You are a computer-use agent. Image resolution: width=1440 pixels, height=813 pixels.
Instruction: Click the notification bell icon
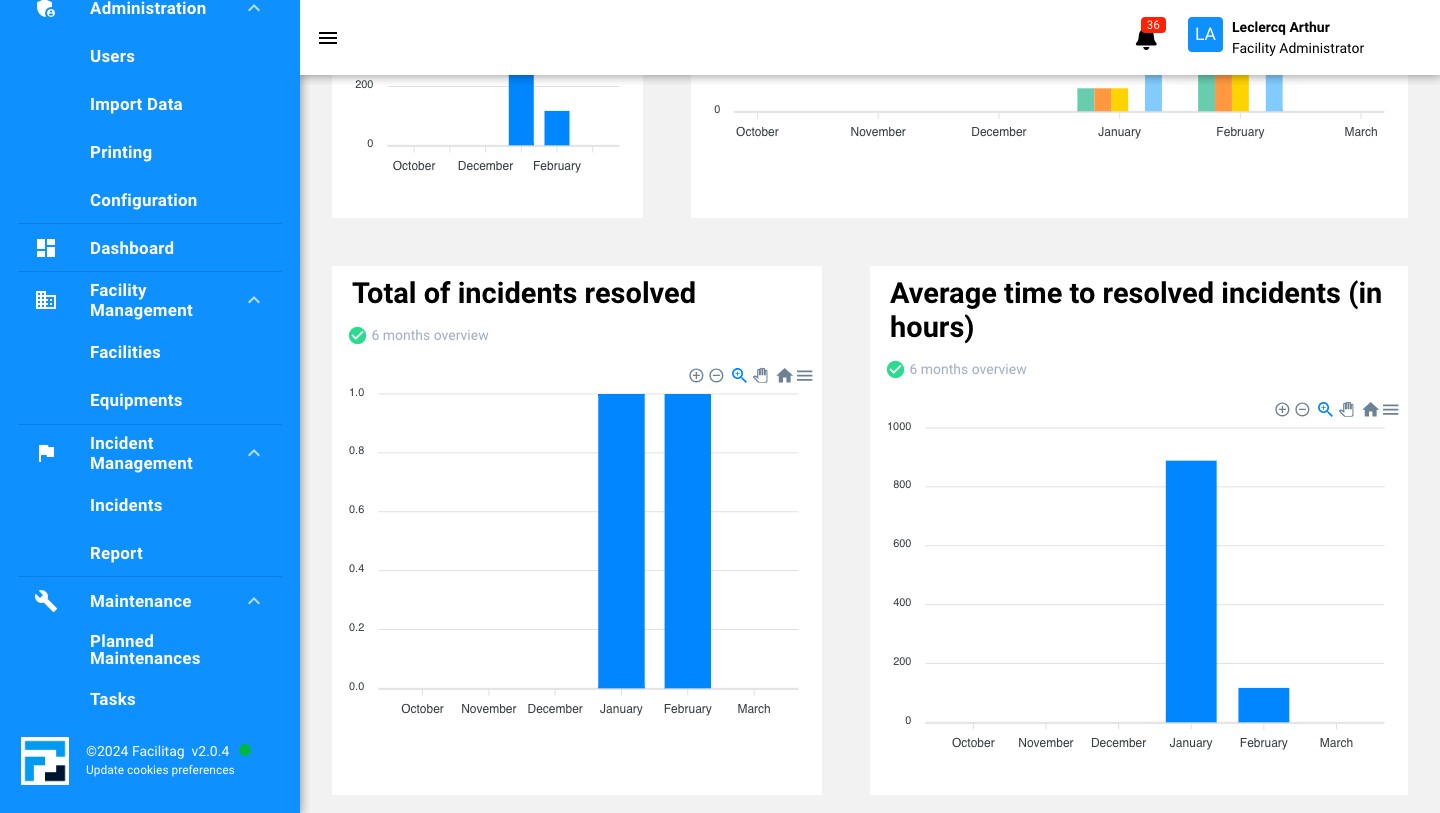point(1146,40)
